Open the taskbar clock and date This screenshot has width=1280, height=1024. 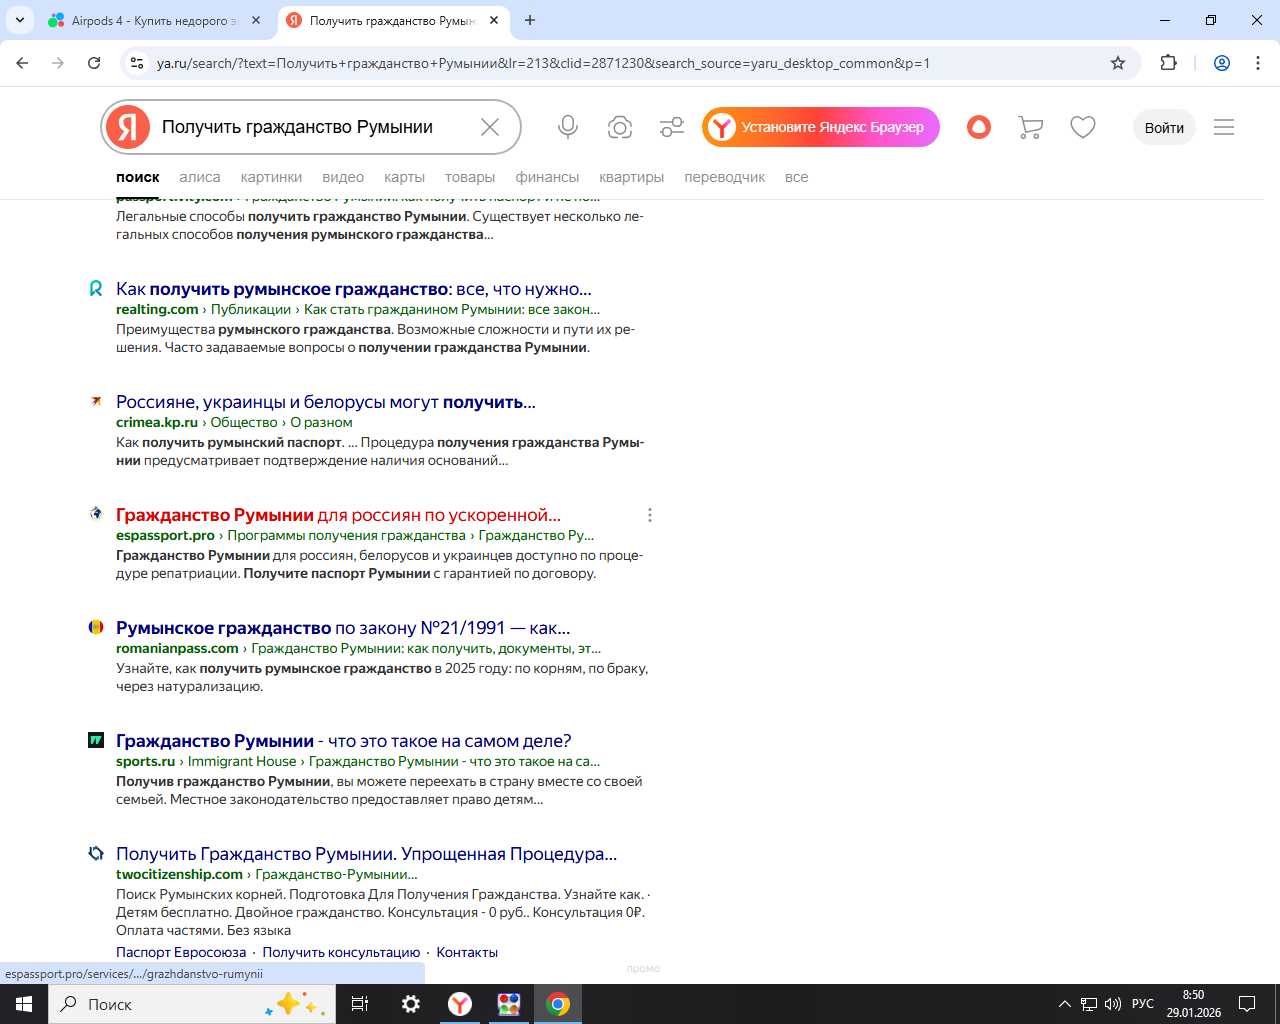click(x=1193, y=1004)
